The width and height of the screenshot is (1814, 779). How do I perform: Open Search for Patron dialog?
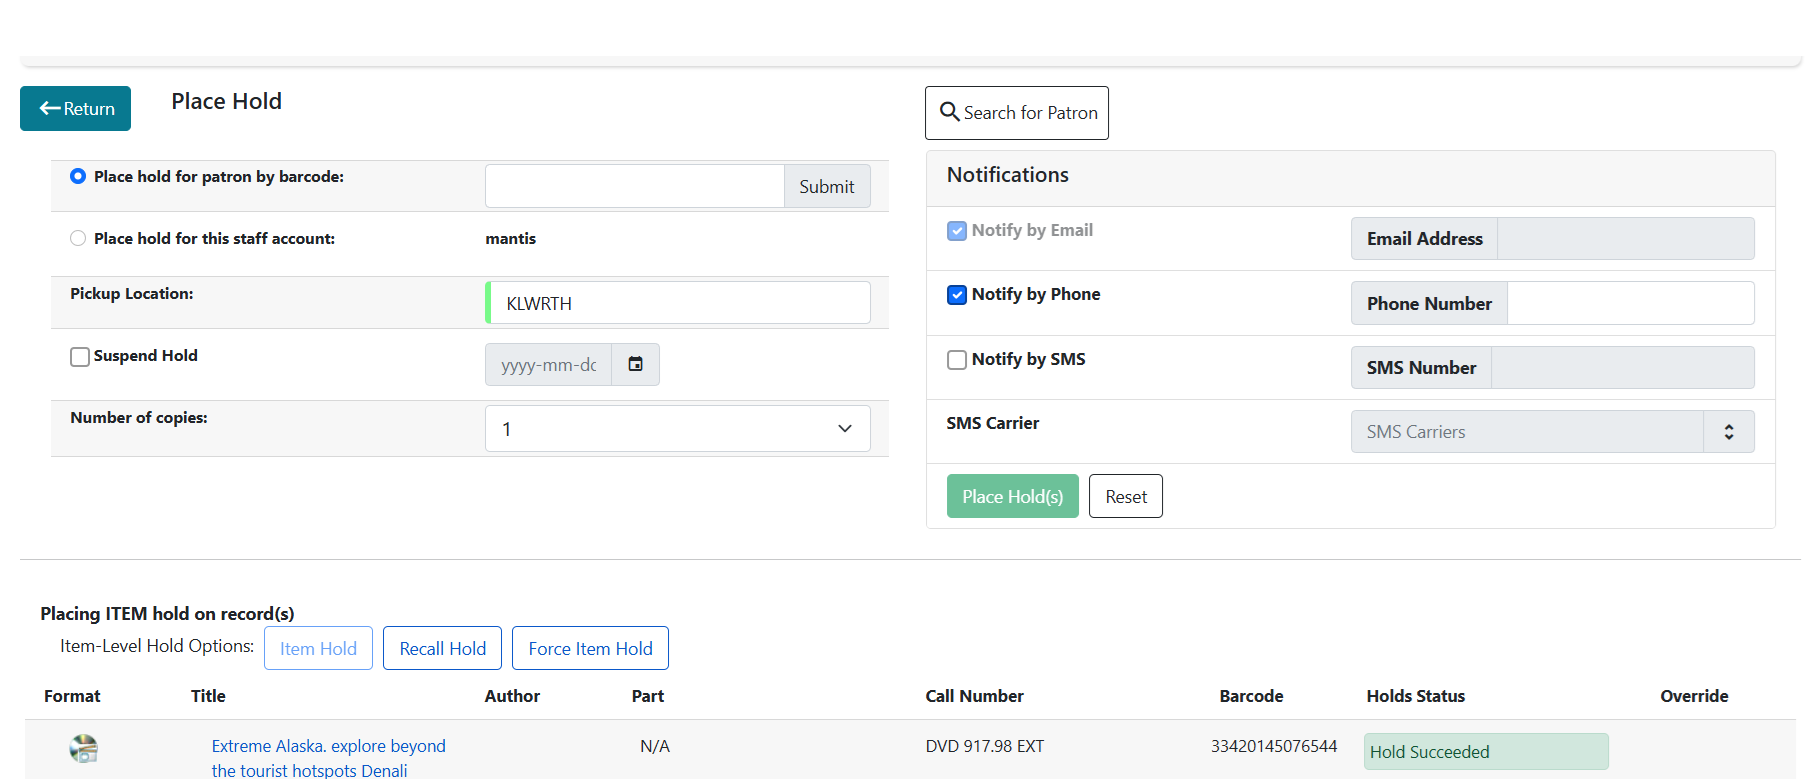(1017, 113)
